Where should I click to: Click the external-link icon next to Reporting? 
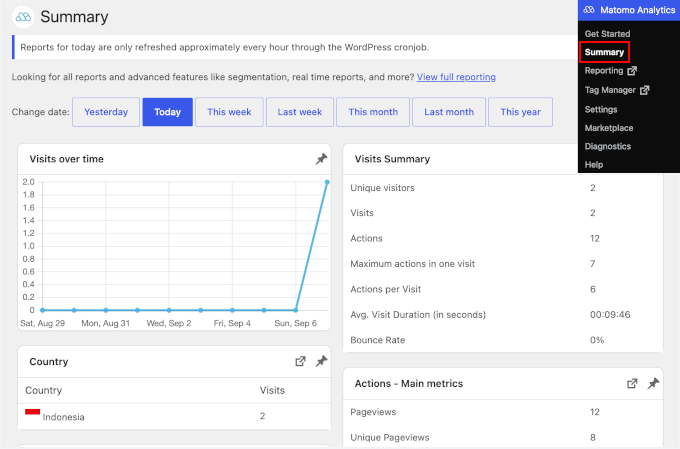point(632,71)
